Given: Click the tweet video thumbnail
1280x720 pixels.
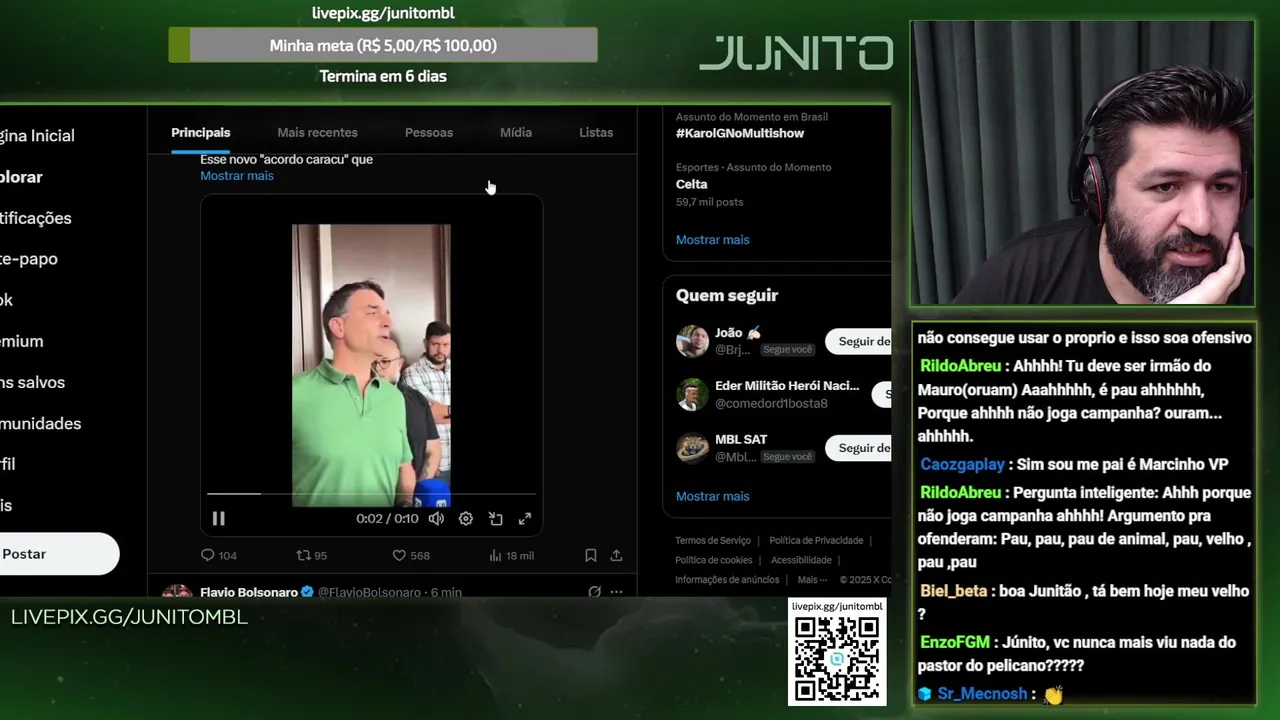Looking at the screenshot, I should pos(371,365).
